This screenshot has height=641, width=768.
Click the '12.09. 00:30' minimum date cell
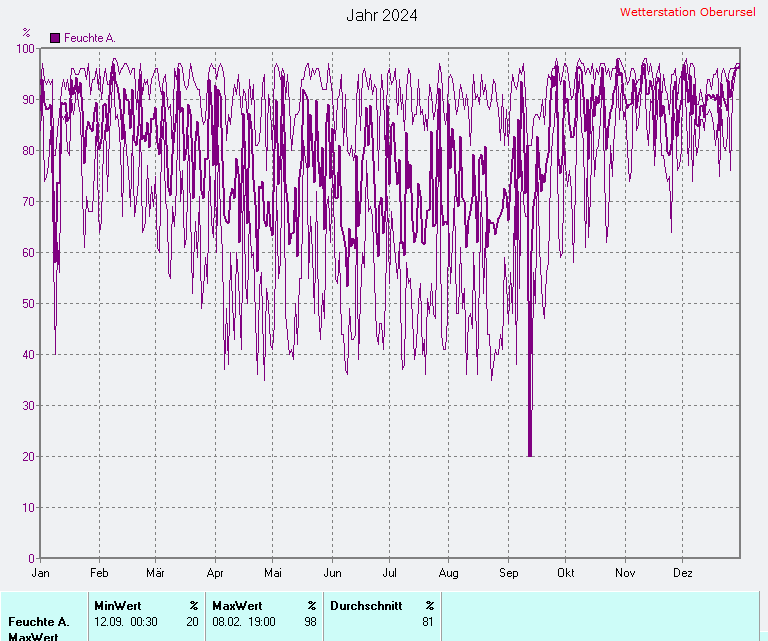126,622
